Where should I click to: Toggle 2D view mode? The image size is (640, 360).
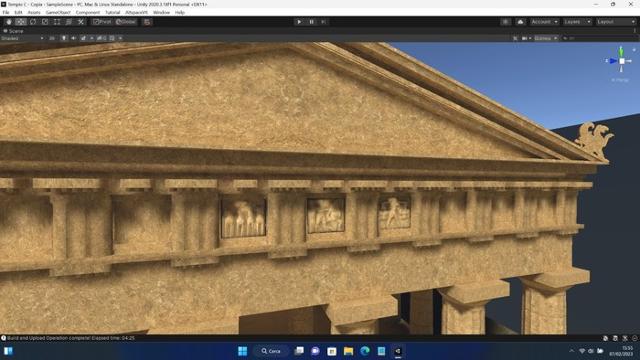coord(52,38)
